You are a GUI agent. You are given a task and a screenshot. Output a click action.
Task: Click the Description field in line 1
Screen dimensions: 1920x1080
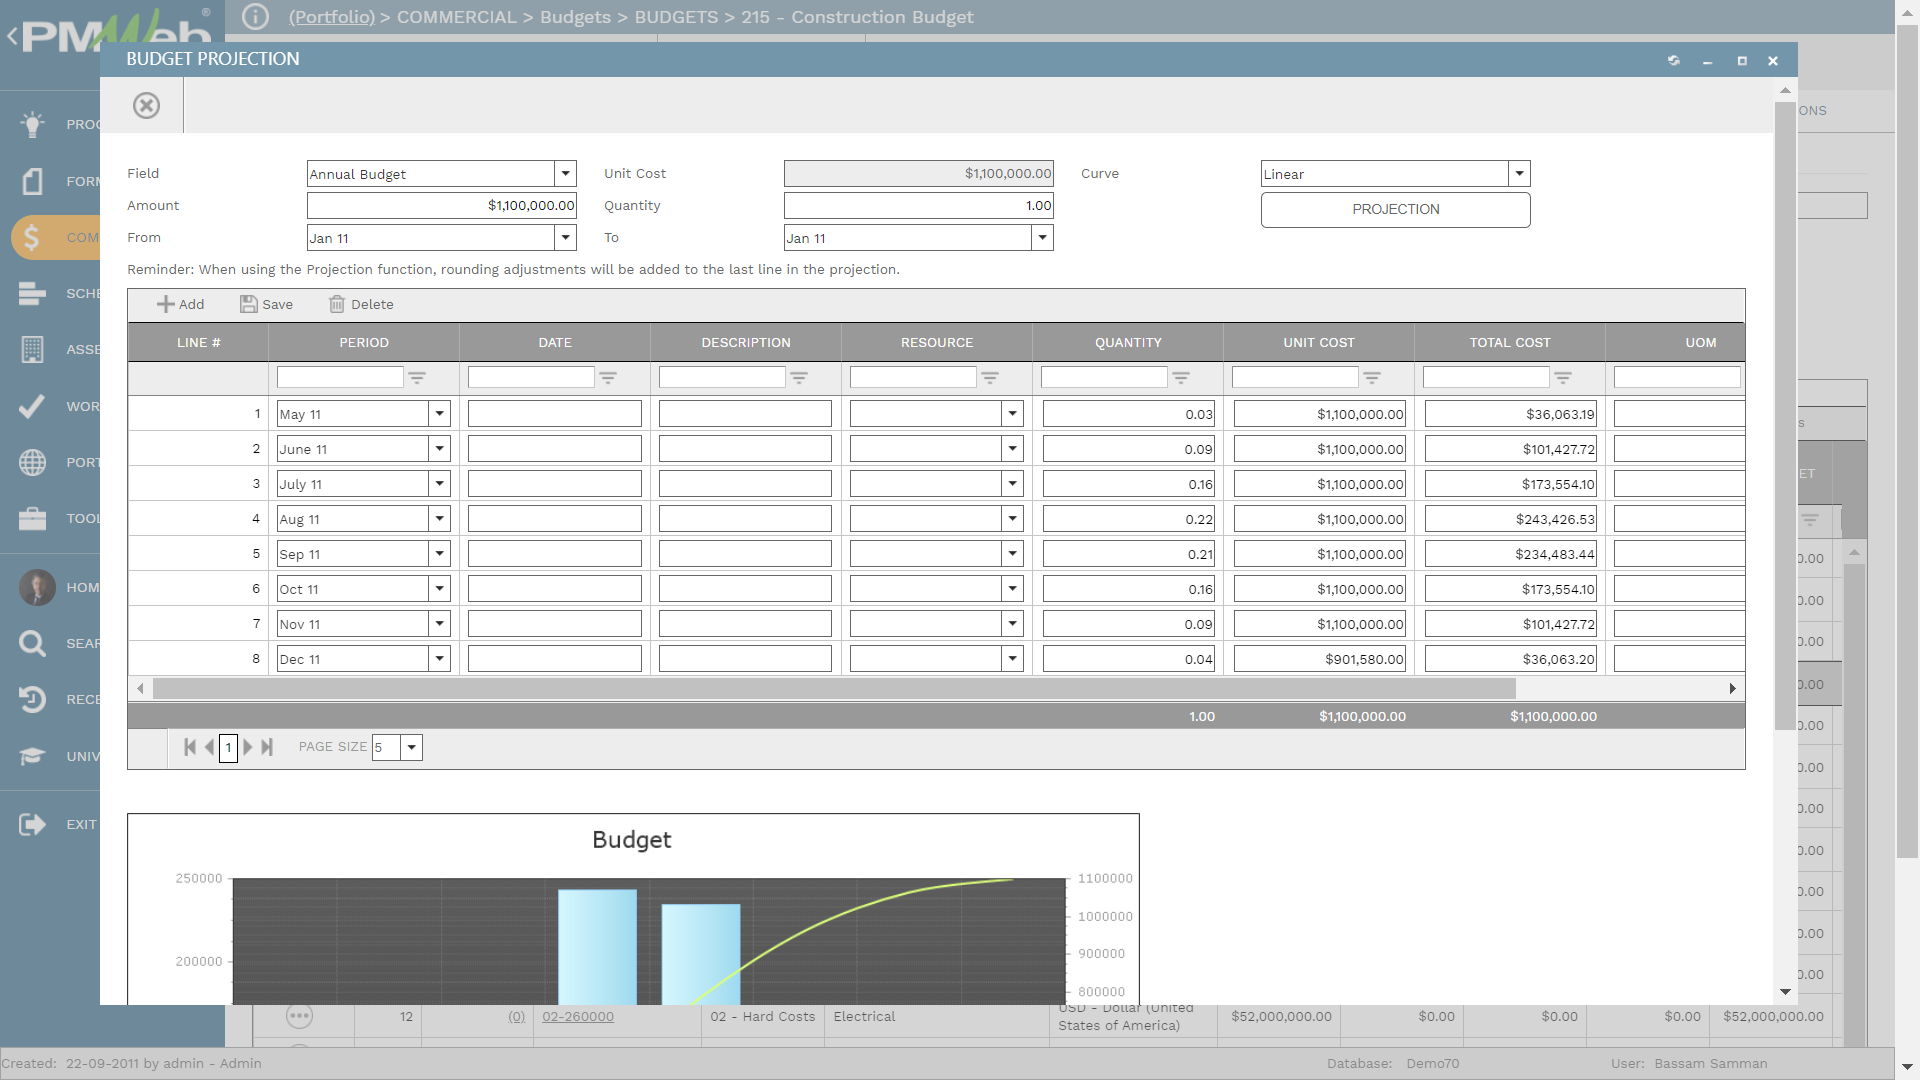[x=745, y=413]
